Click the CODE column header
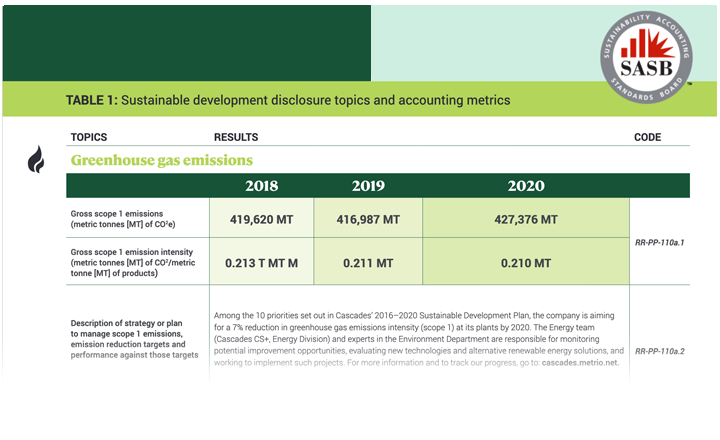720x440 pixels. (x=647, y=137)
